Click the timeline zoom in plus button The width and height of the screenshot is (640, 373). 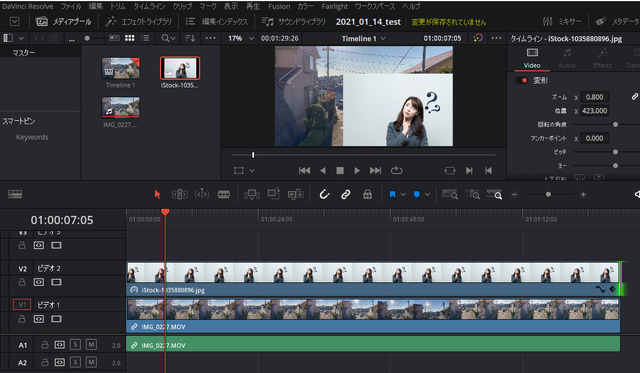583,195
